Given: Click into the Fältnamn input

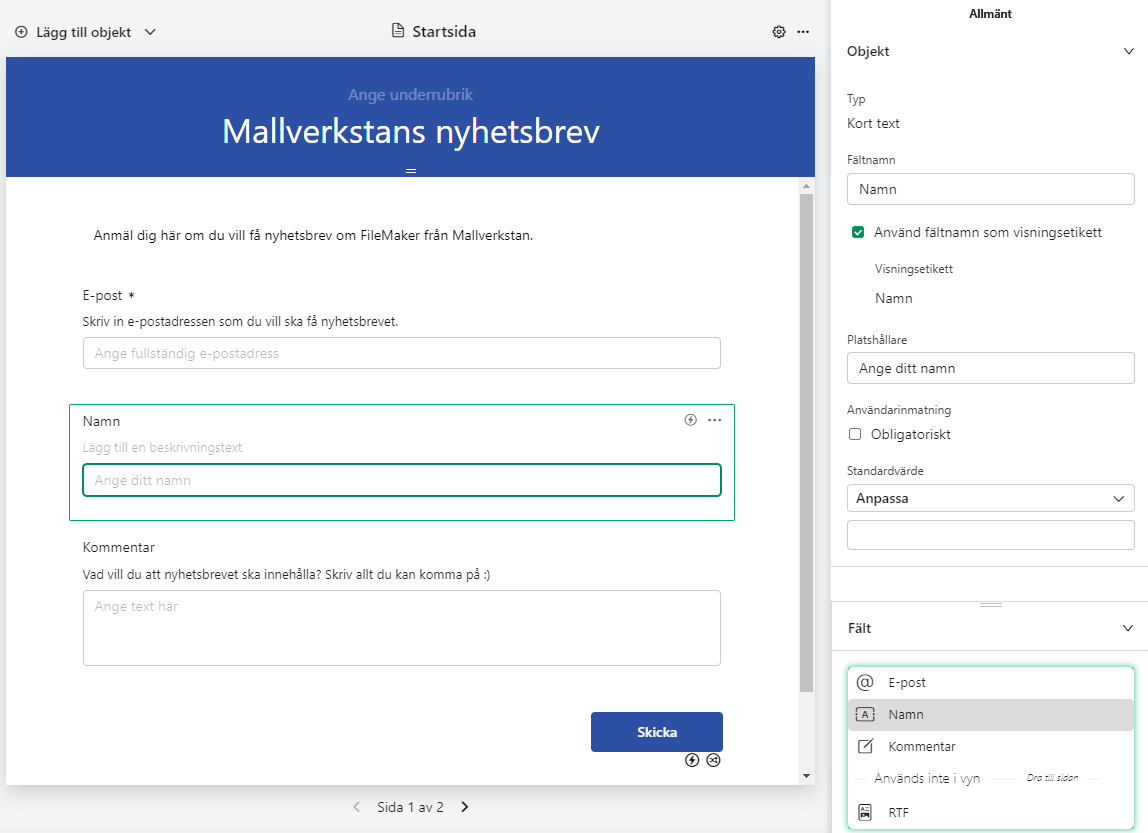Looking at the screenshot, I should click(x=991, y=189).
